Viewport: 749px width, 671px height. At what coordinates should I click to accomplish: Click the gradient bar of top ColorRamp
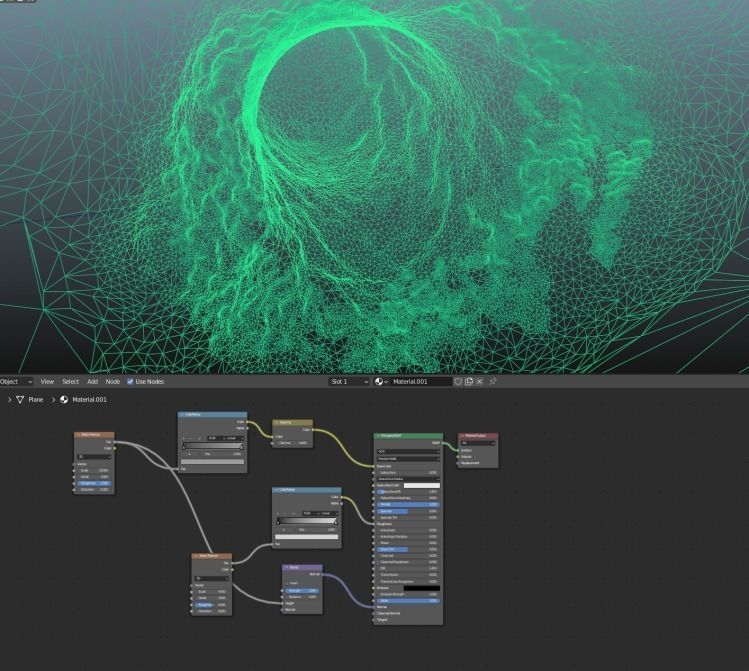213,446
